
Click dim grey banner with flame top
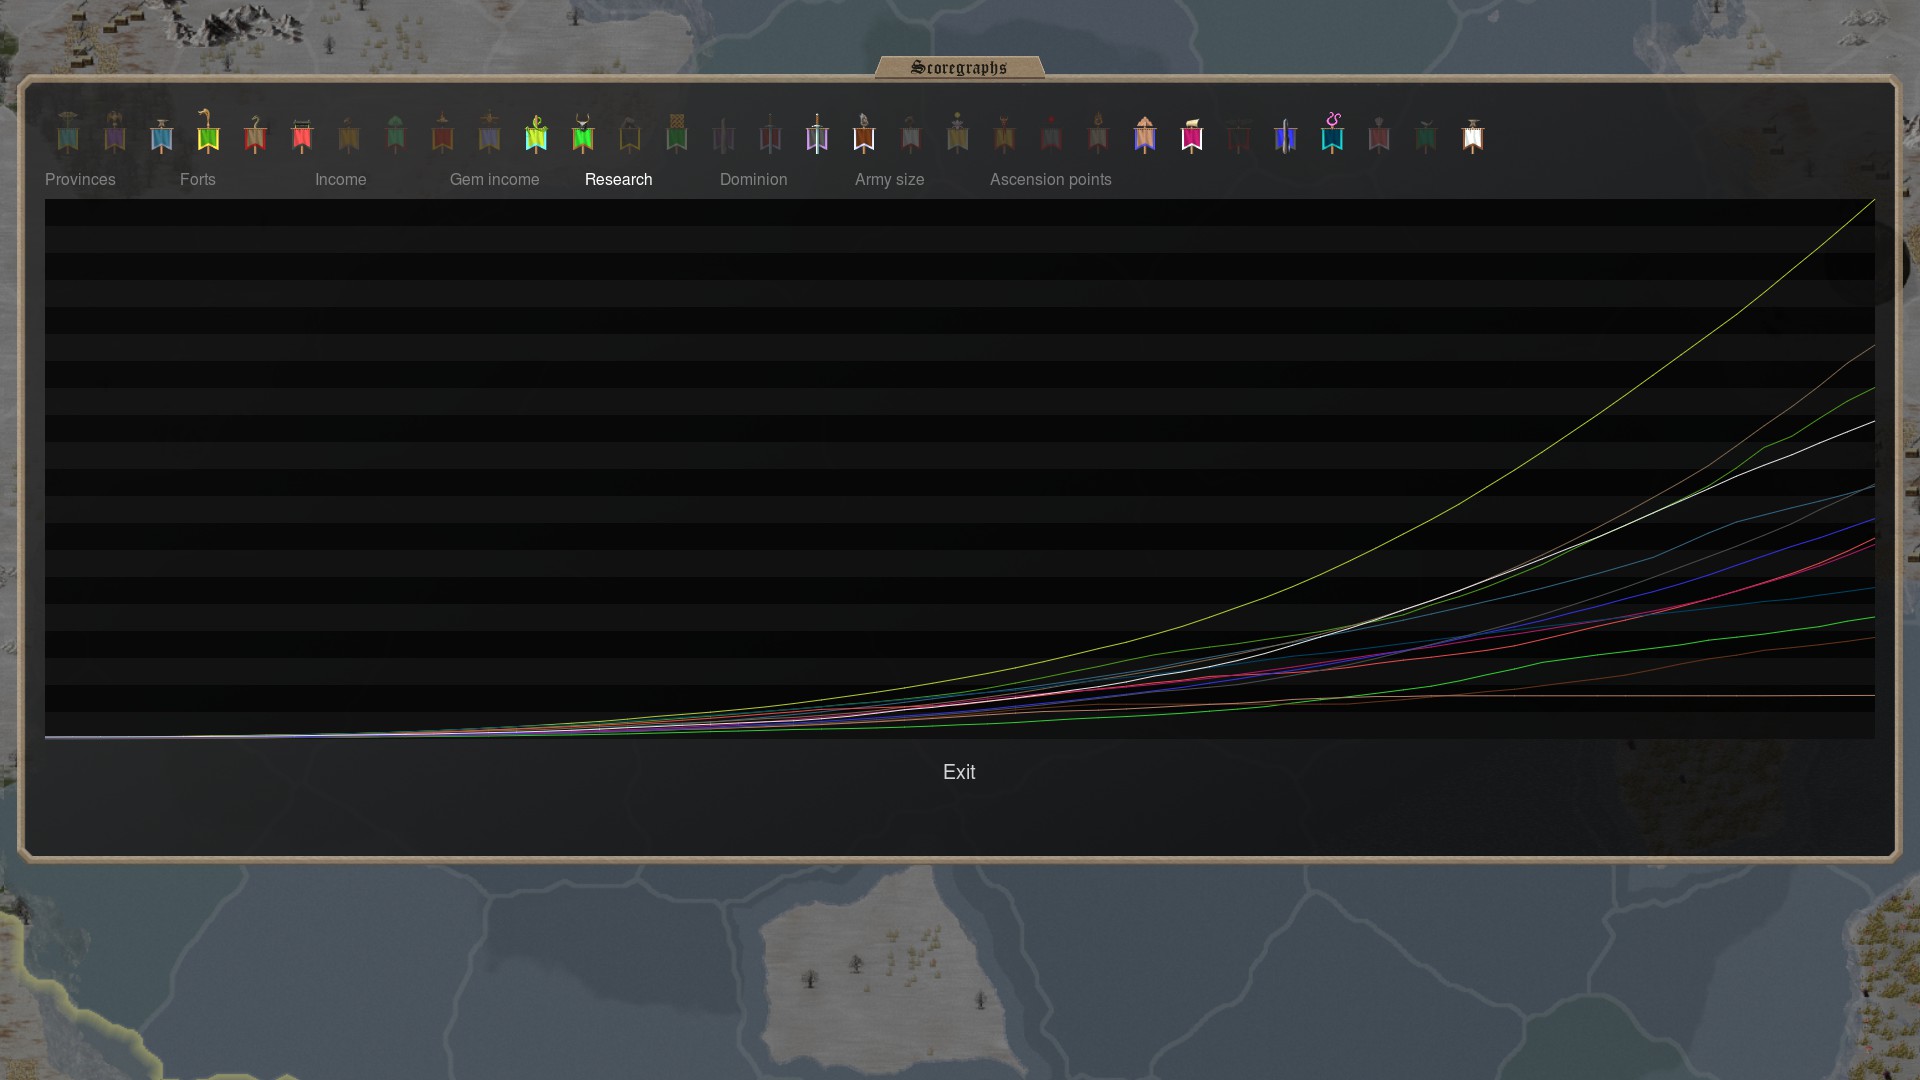[x=1098, y=133]
